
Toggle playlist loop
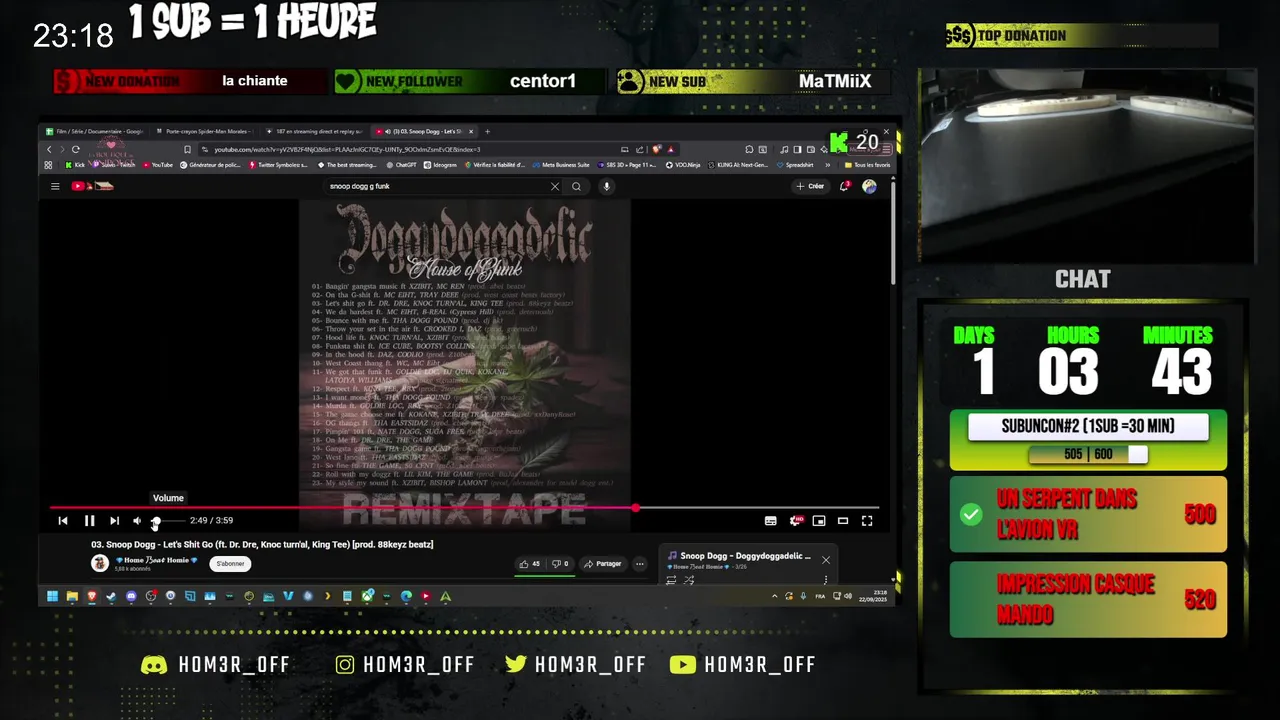[671, 580]
